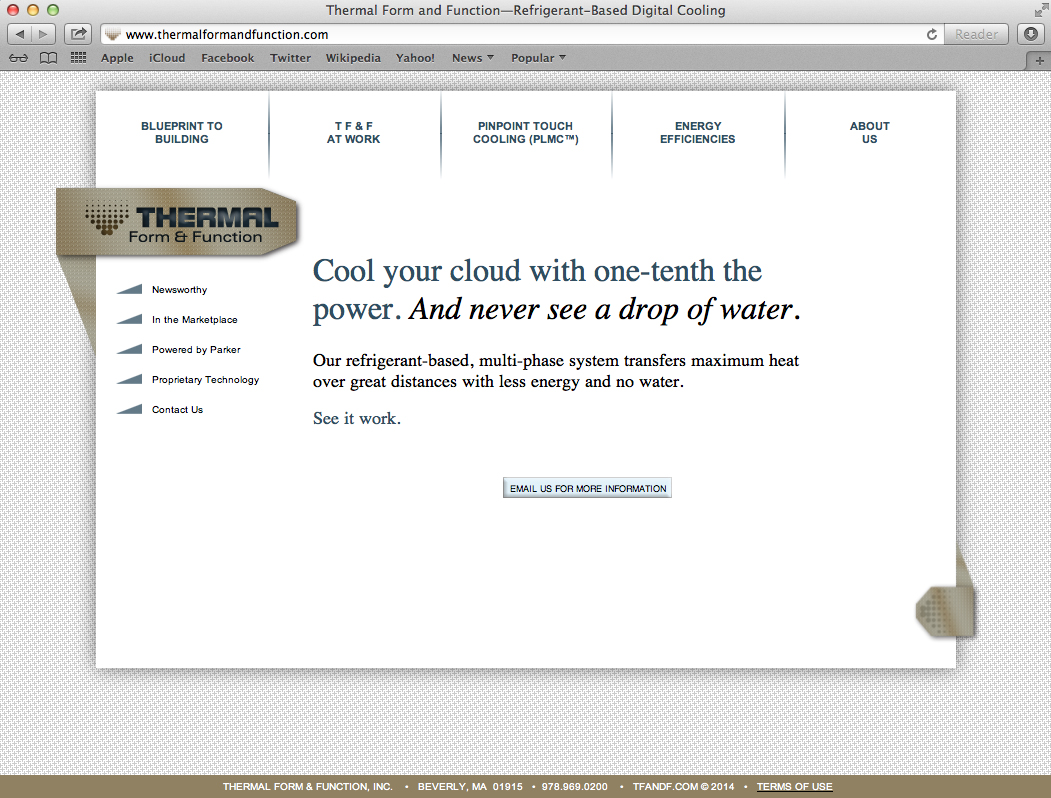Click the URL address field

tap(520, 34)
